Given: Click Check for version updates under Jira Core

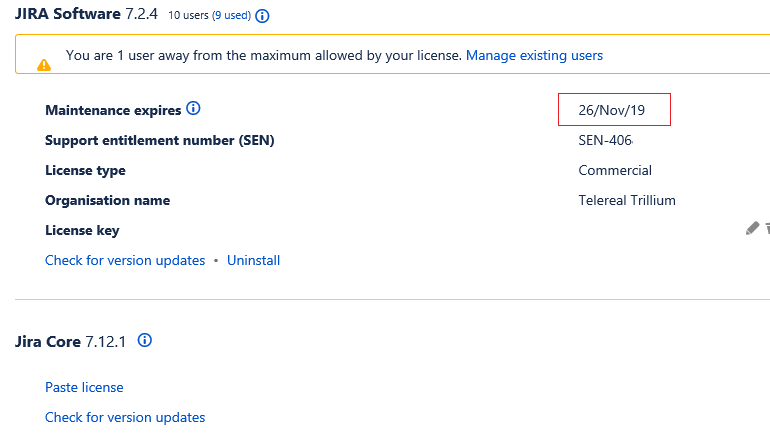Looking at the screenshot, I should pos(125,418).
